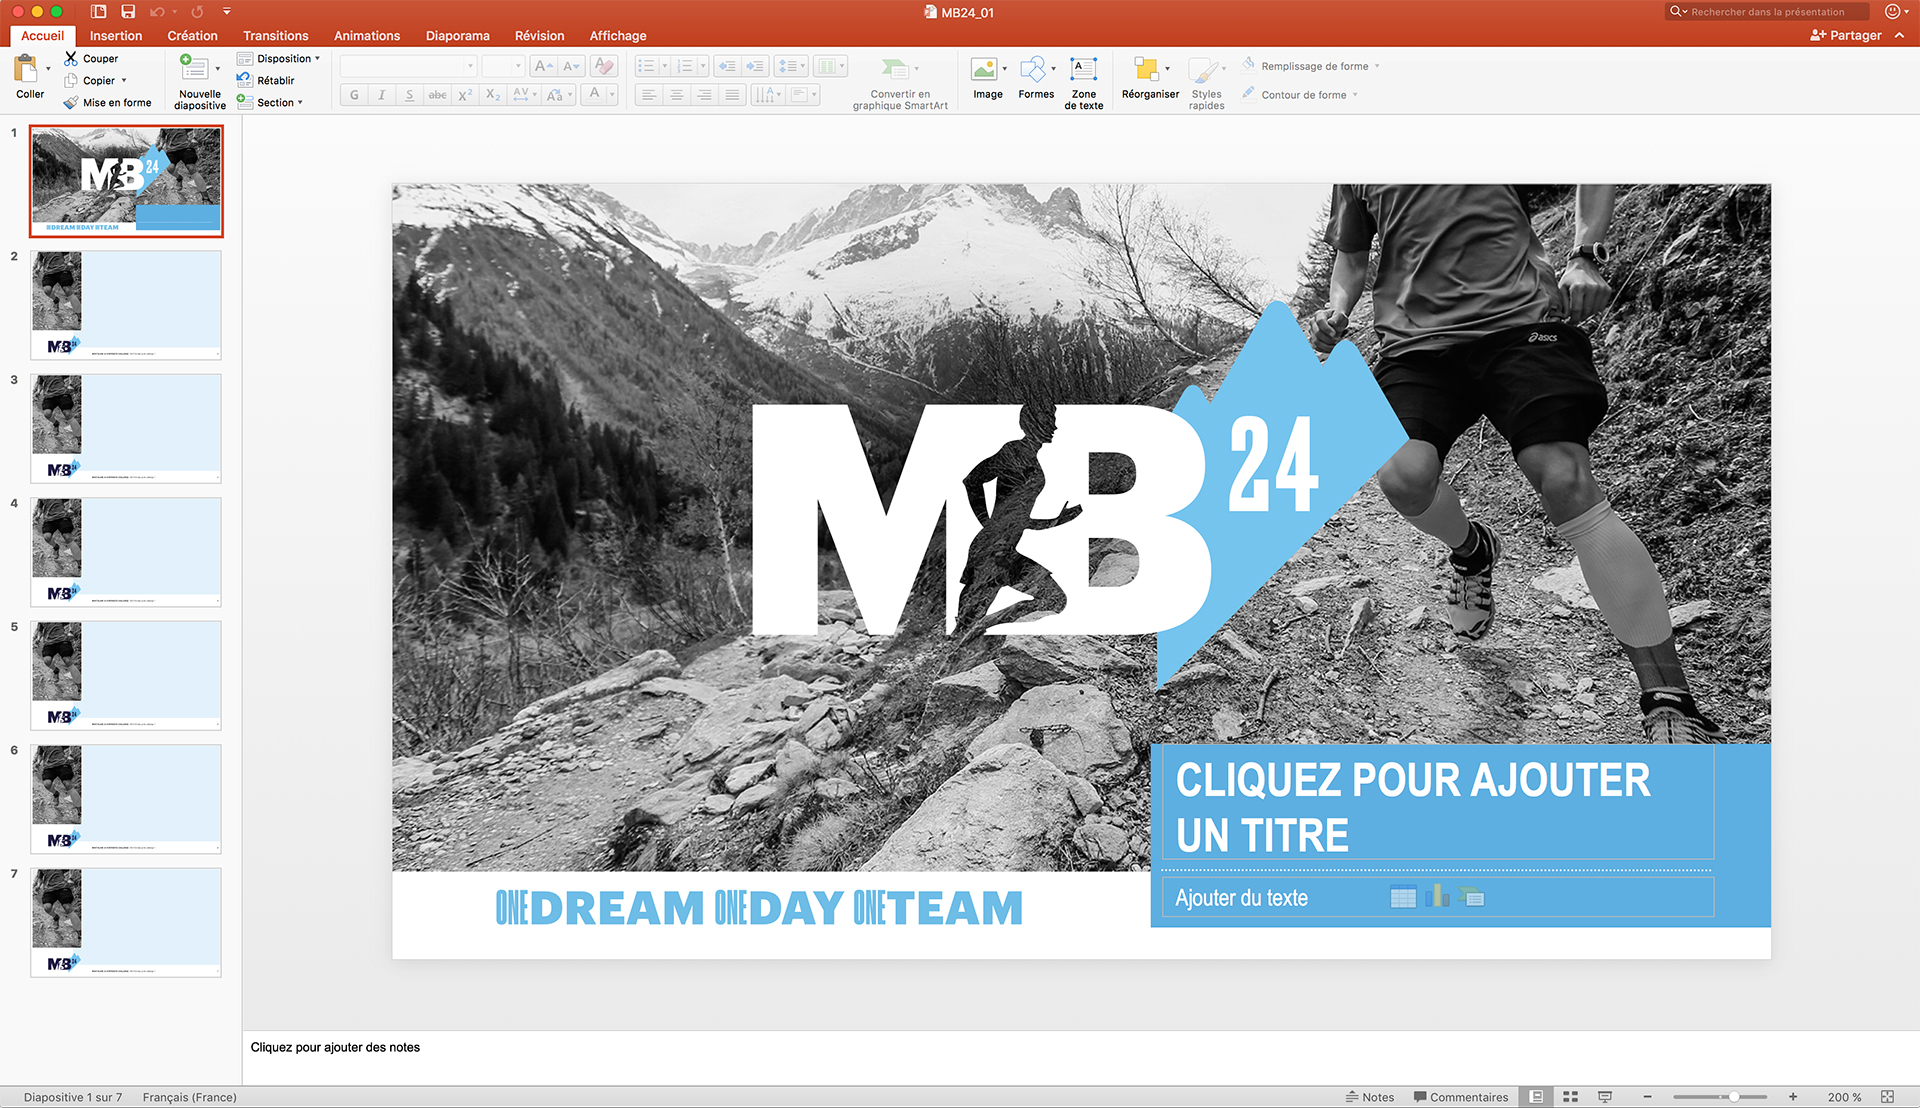Screen dimensions: 1920x1108
Task: Click zoom out minus button
Action: [1647, 1097]
